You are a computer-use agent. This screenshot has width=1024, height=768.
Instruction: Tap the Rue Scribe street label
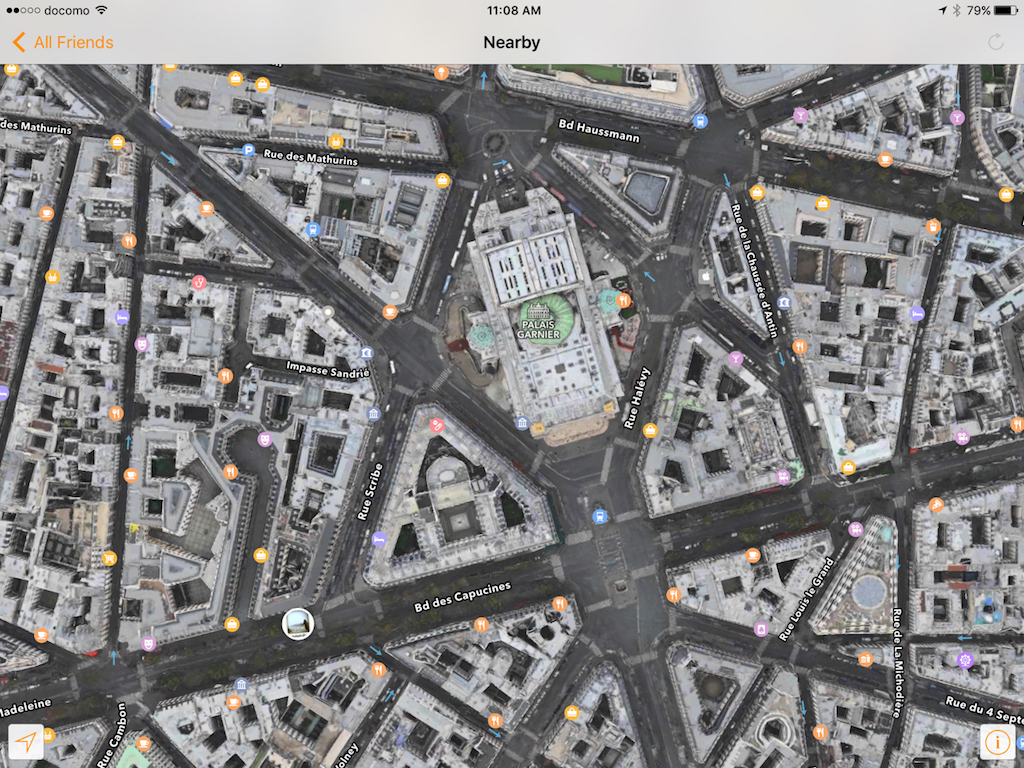[370, 491]
